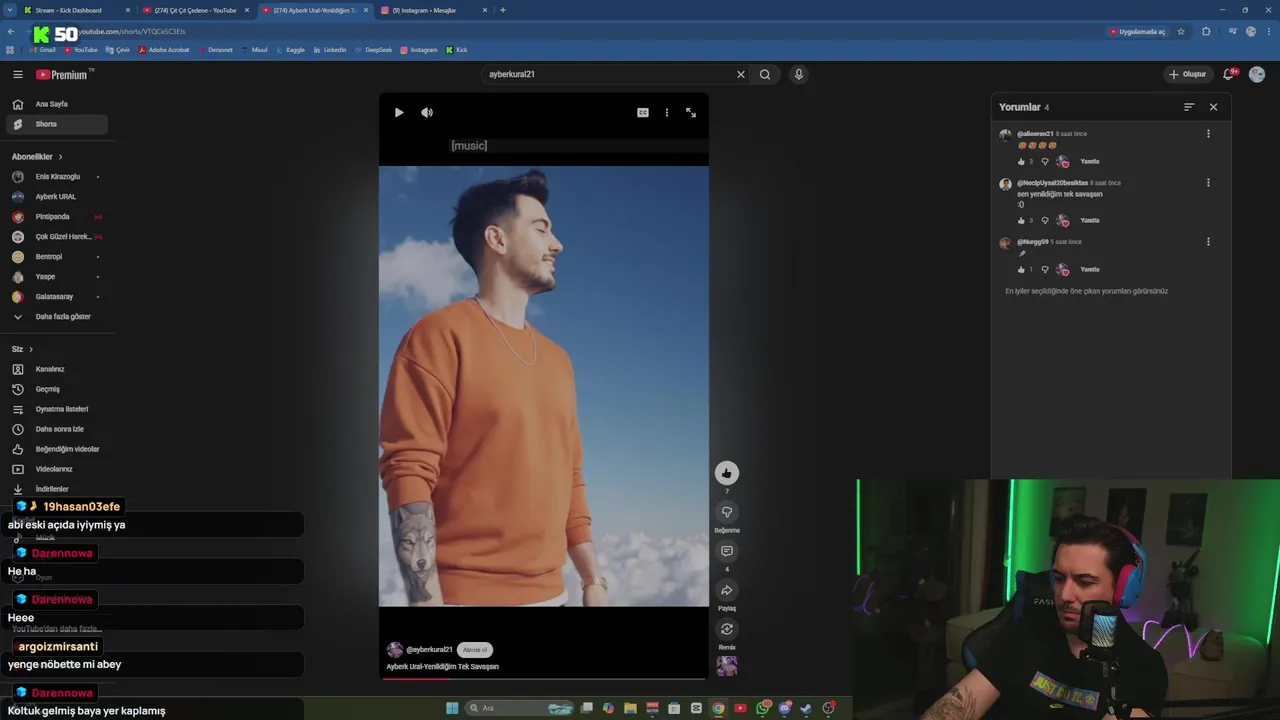Like @alieeren21's comment
The image size is (1280, 720).
(x=1021, y=162)
